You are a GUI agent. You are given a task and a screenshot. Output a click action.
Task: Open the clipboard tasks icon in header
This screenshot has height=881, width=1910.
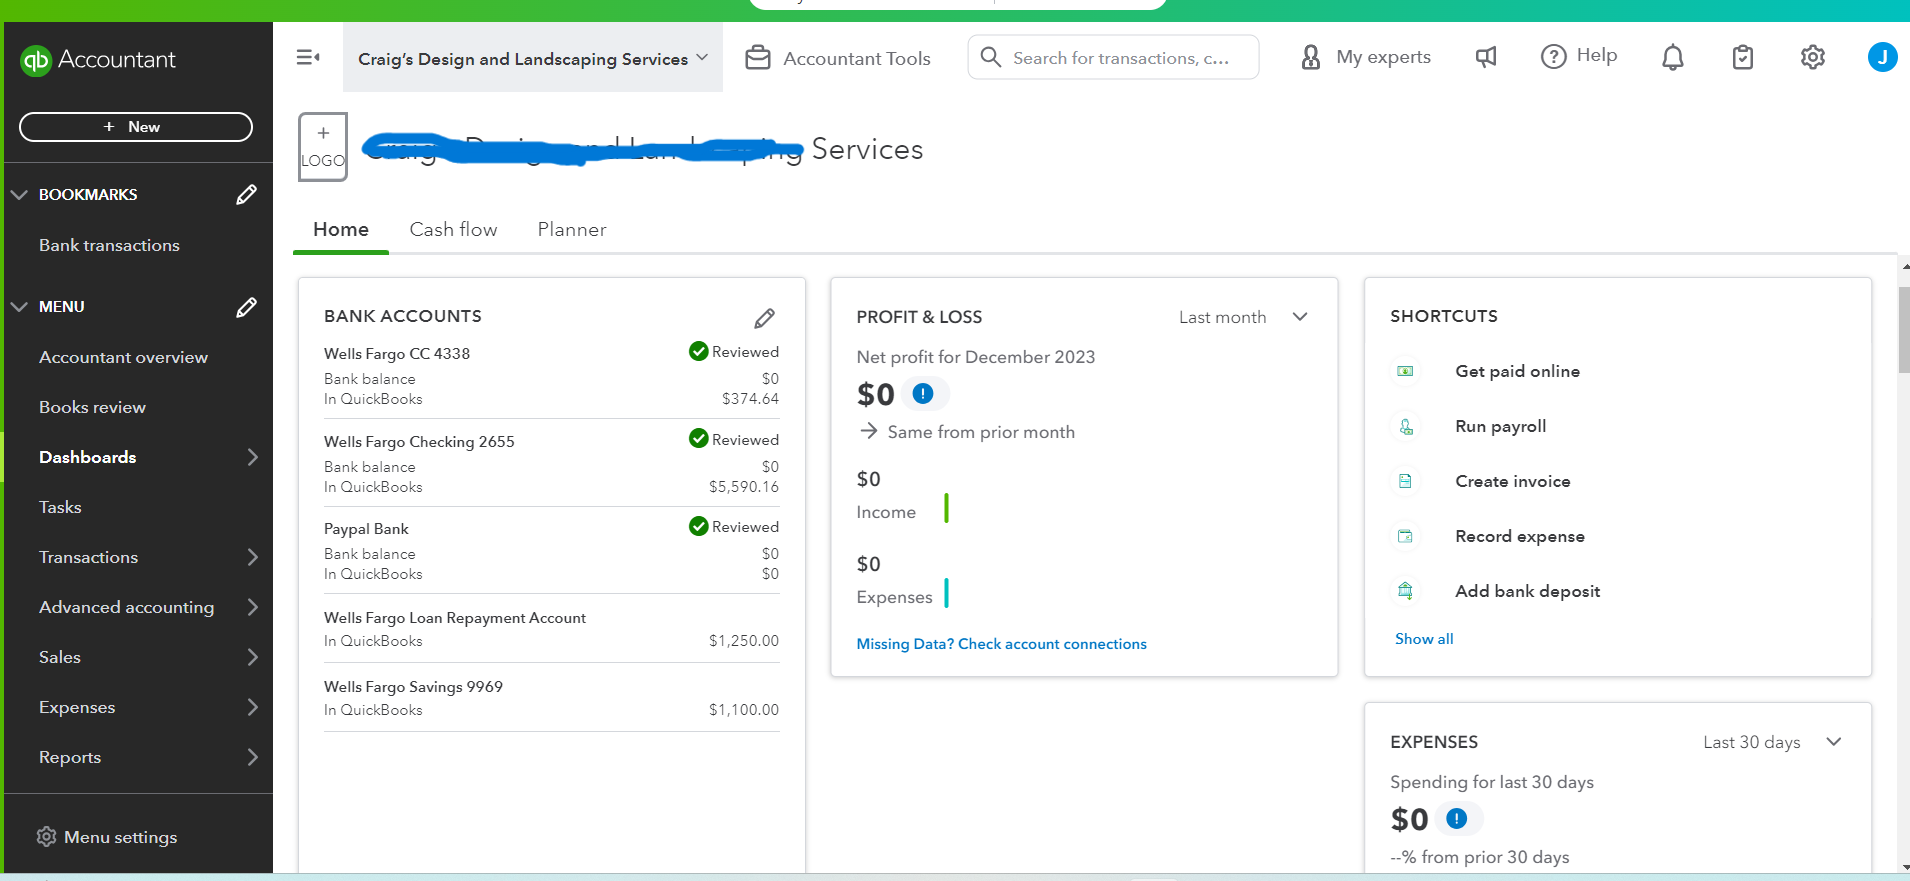[x=1742, y=58]
